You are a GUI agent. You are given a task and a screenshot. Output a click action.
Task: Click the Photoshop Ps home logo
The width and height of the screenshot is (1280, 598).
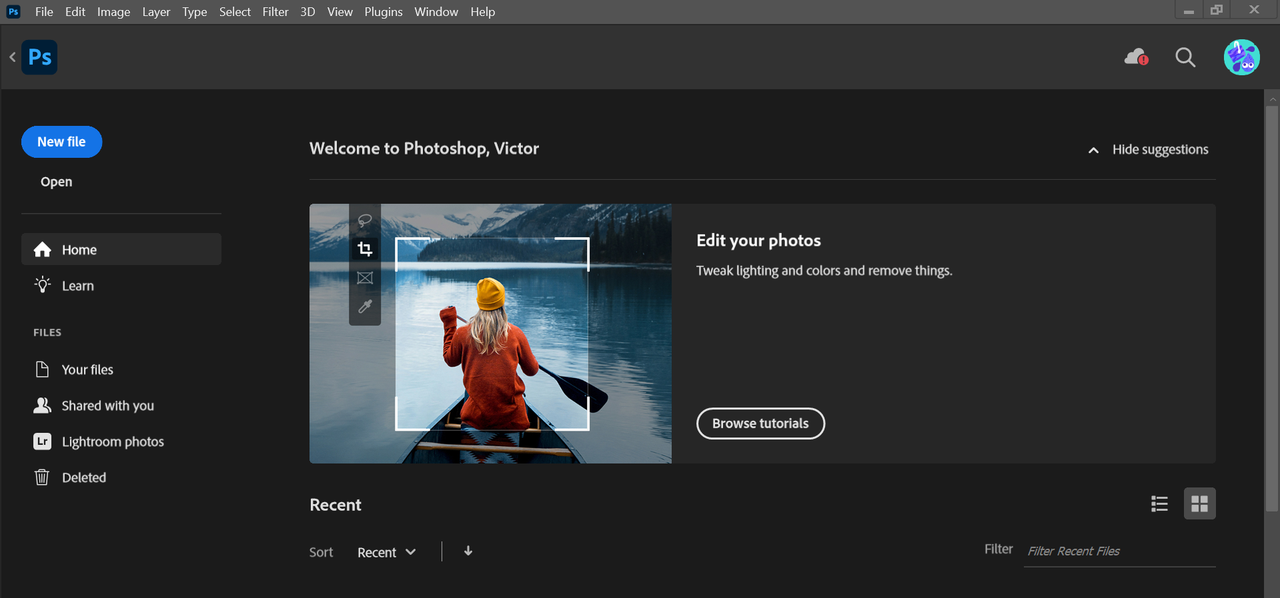[x=40, y=57]
